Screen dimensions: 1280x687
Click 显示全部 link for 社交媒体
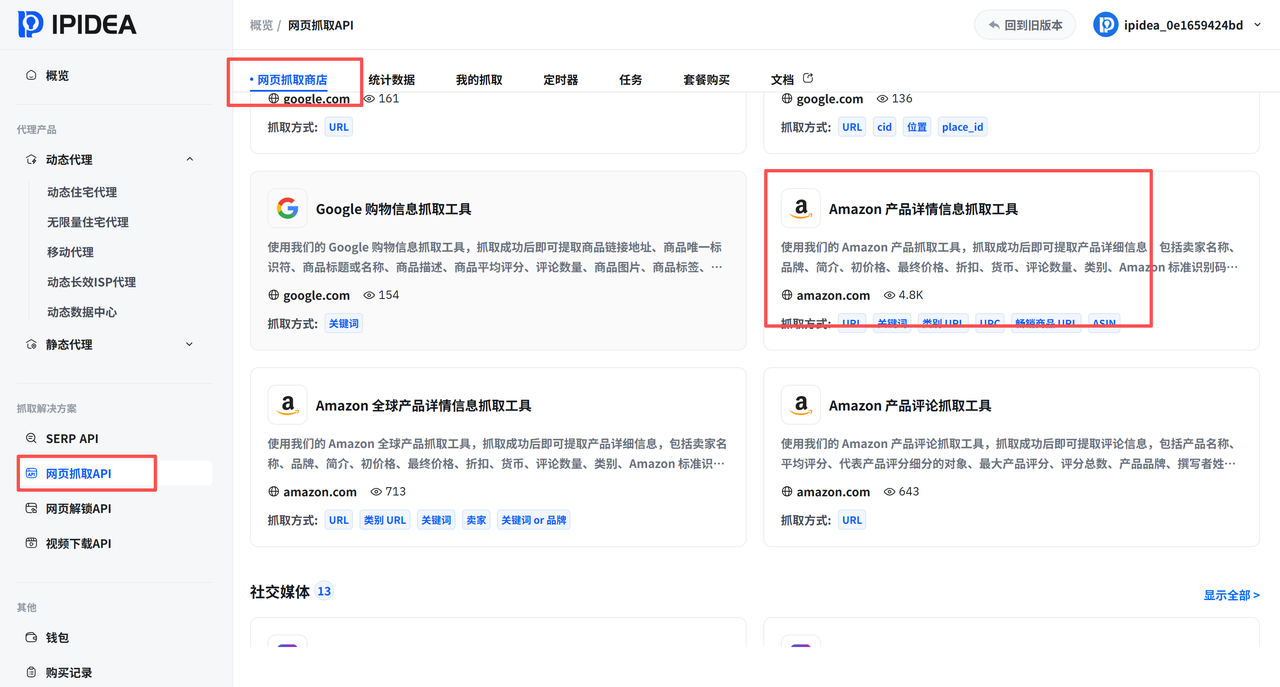click(x=1231, y=595)
